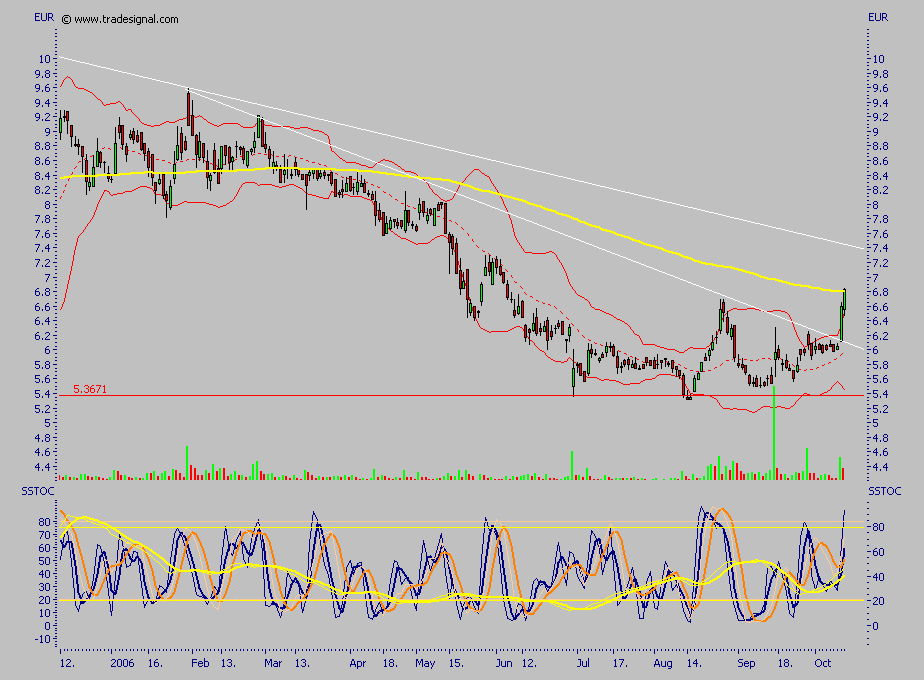Click the EUR label at top right

point(878,18)
